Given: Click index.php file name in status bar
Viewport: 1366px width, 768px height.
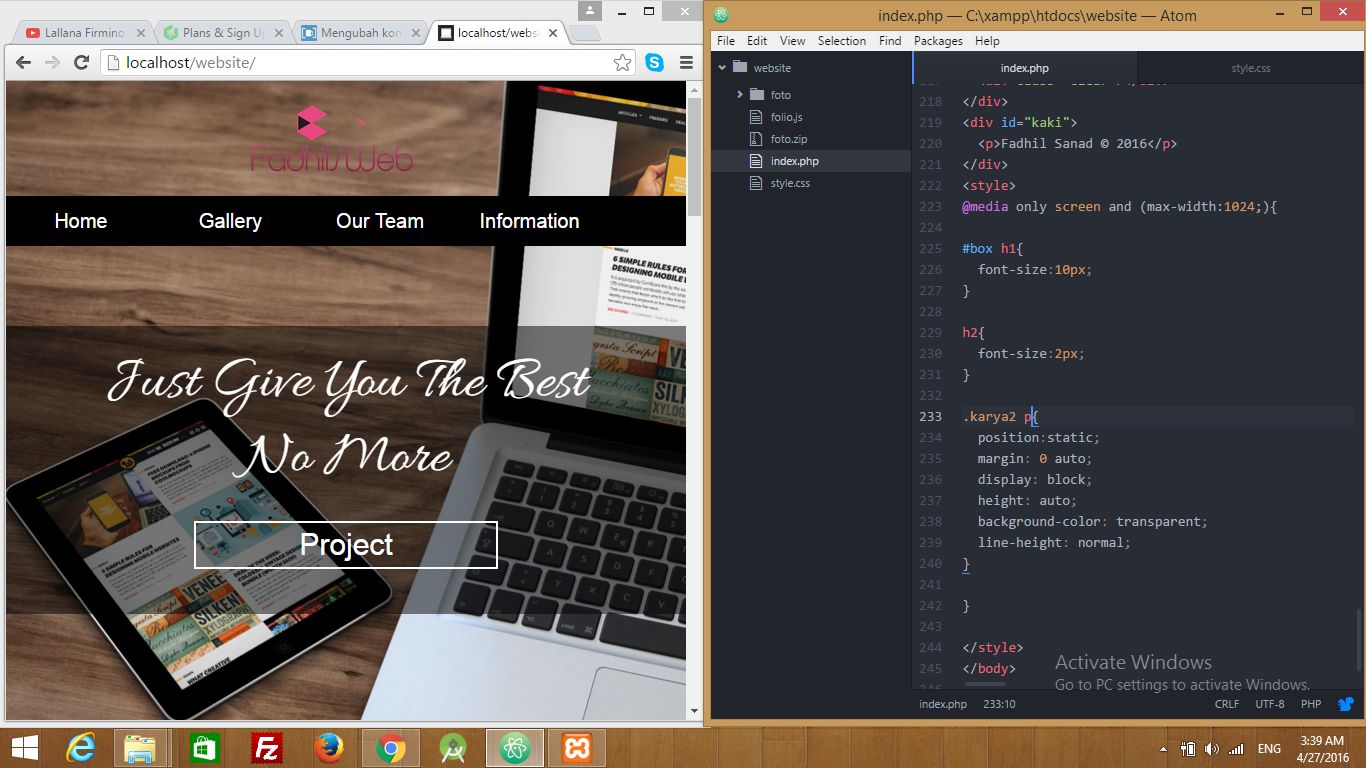Looking at the screenshot, I should (943, 704).
